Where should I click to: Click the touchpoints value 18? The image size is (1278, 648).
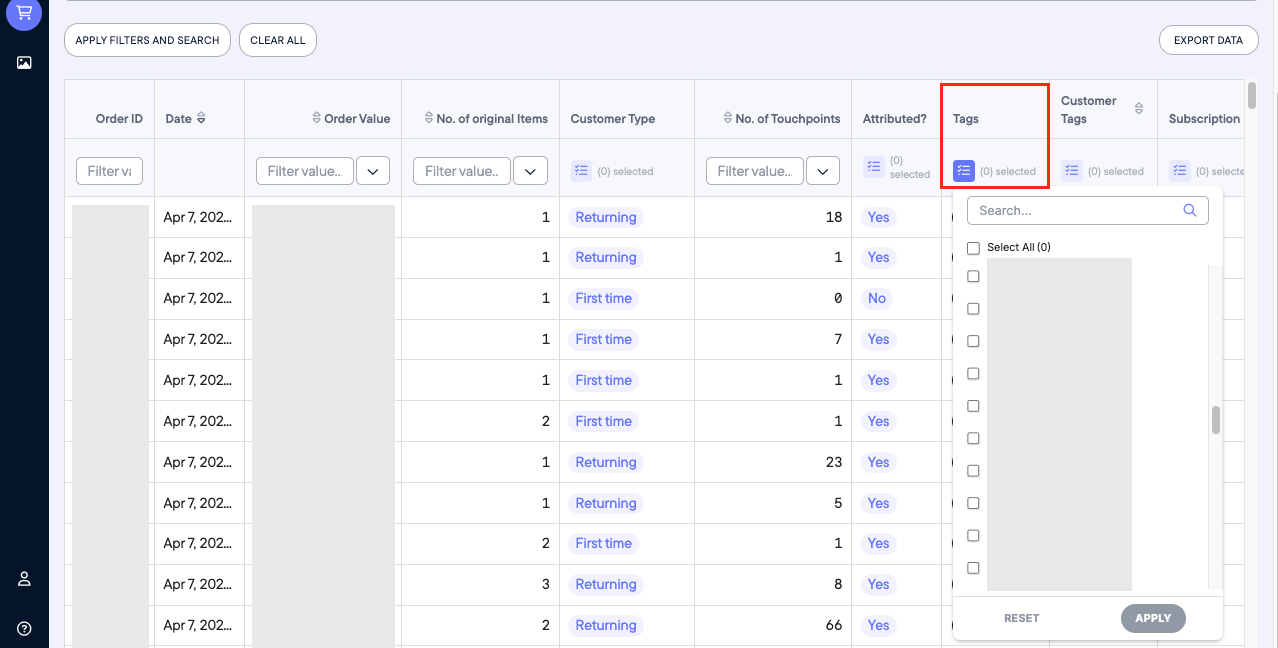[834, 217]
